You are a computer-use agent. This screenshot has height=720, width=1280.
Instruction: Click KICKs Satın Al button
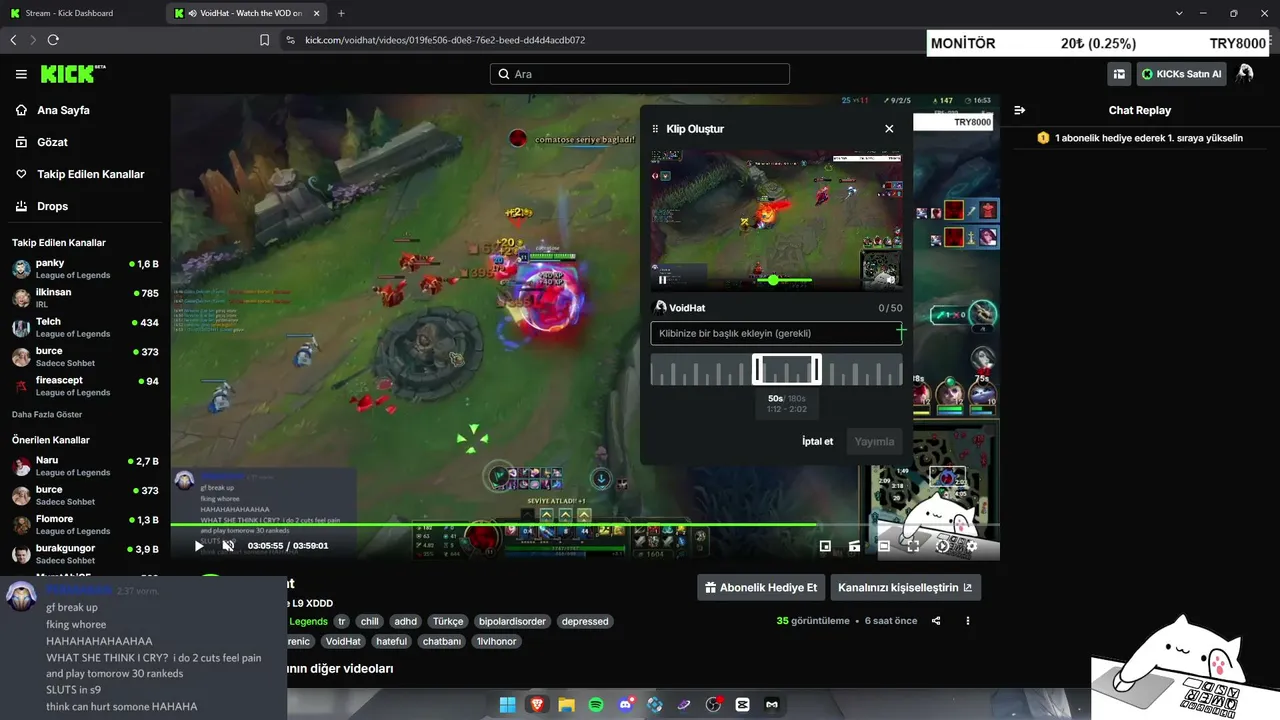(1182, 74)
